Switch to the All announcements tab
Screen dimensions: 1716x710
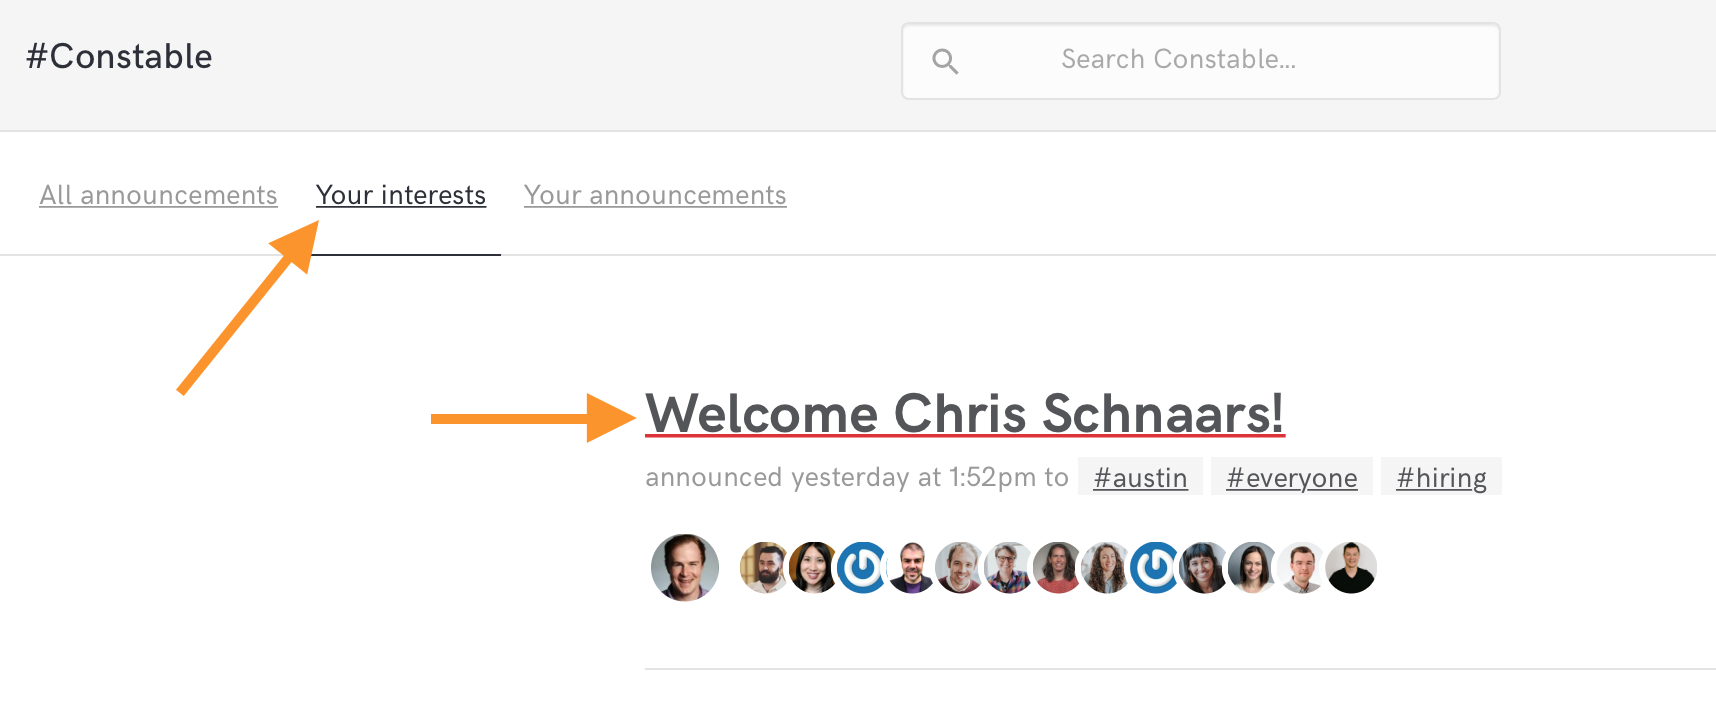(157, 195)
